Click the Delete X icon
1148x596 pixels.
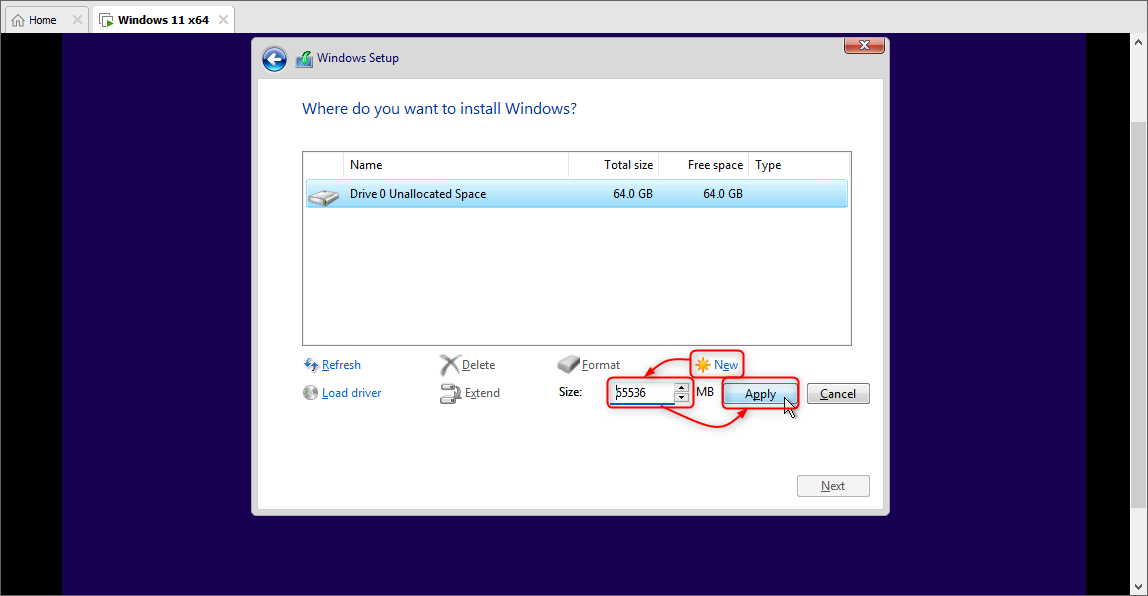(x=450, y=365)
